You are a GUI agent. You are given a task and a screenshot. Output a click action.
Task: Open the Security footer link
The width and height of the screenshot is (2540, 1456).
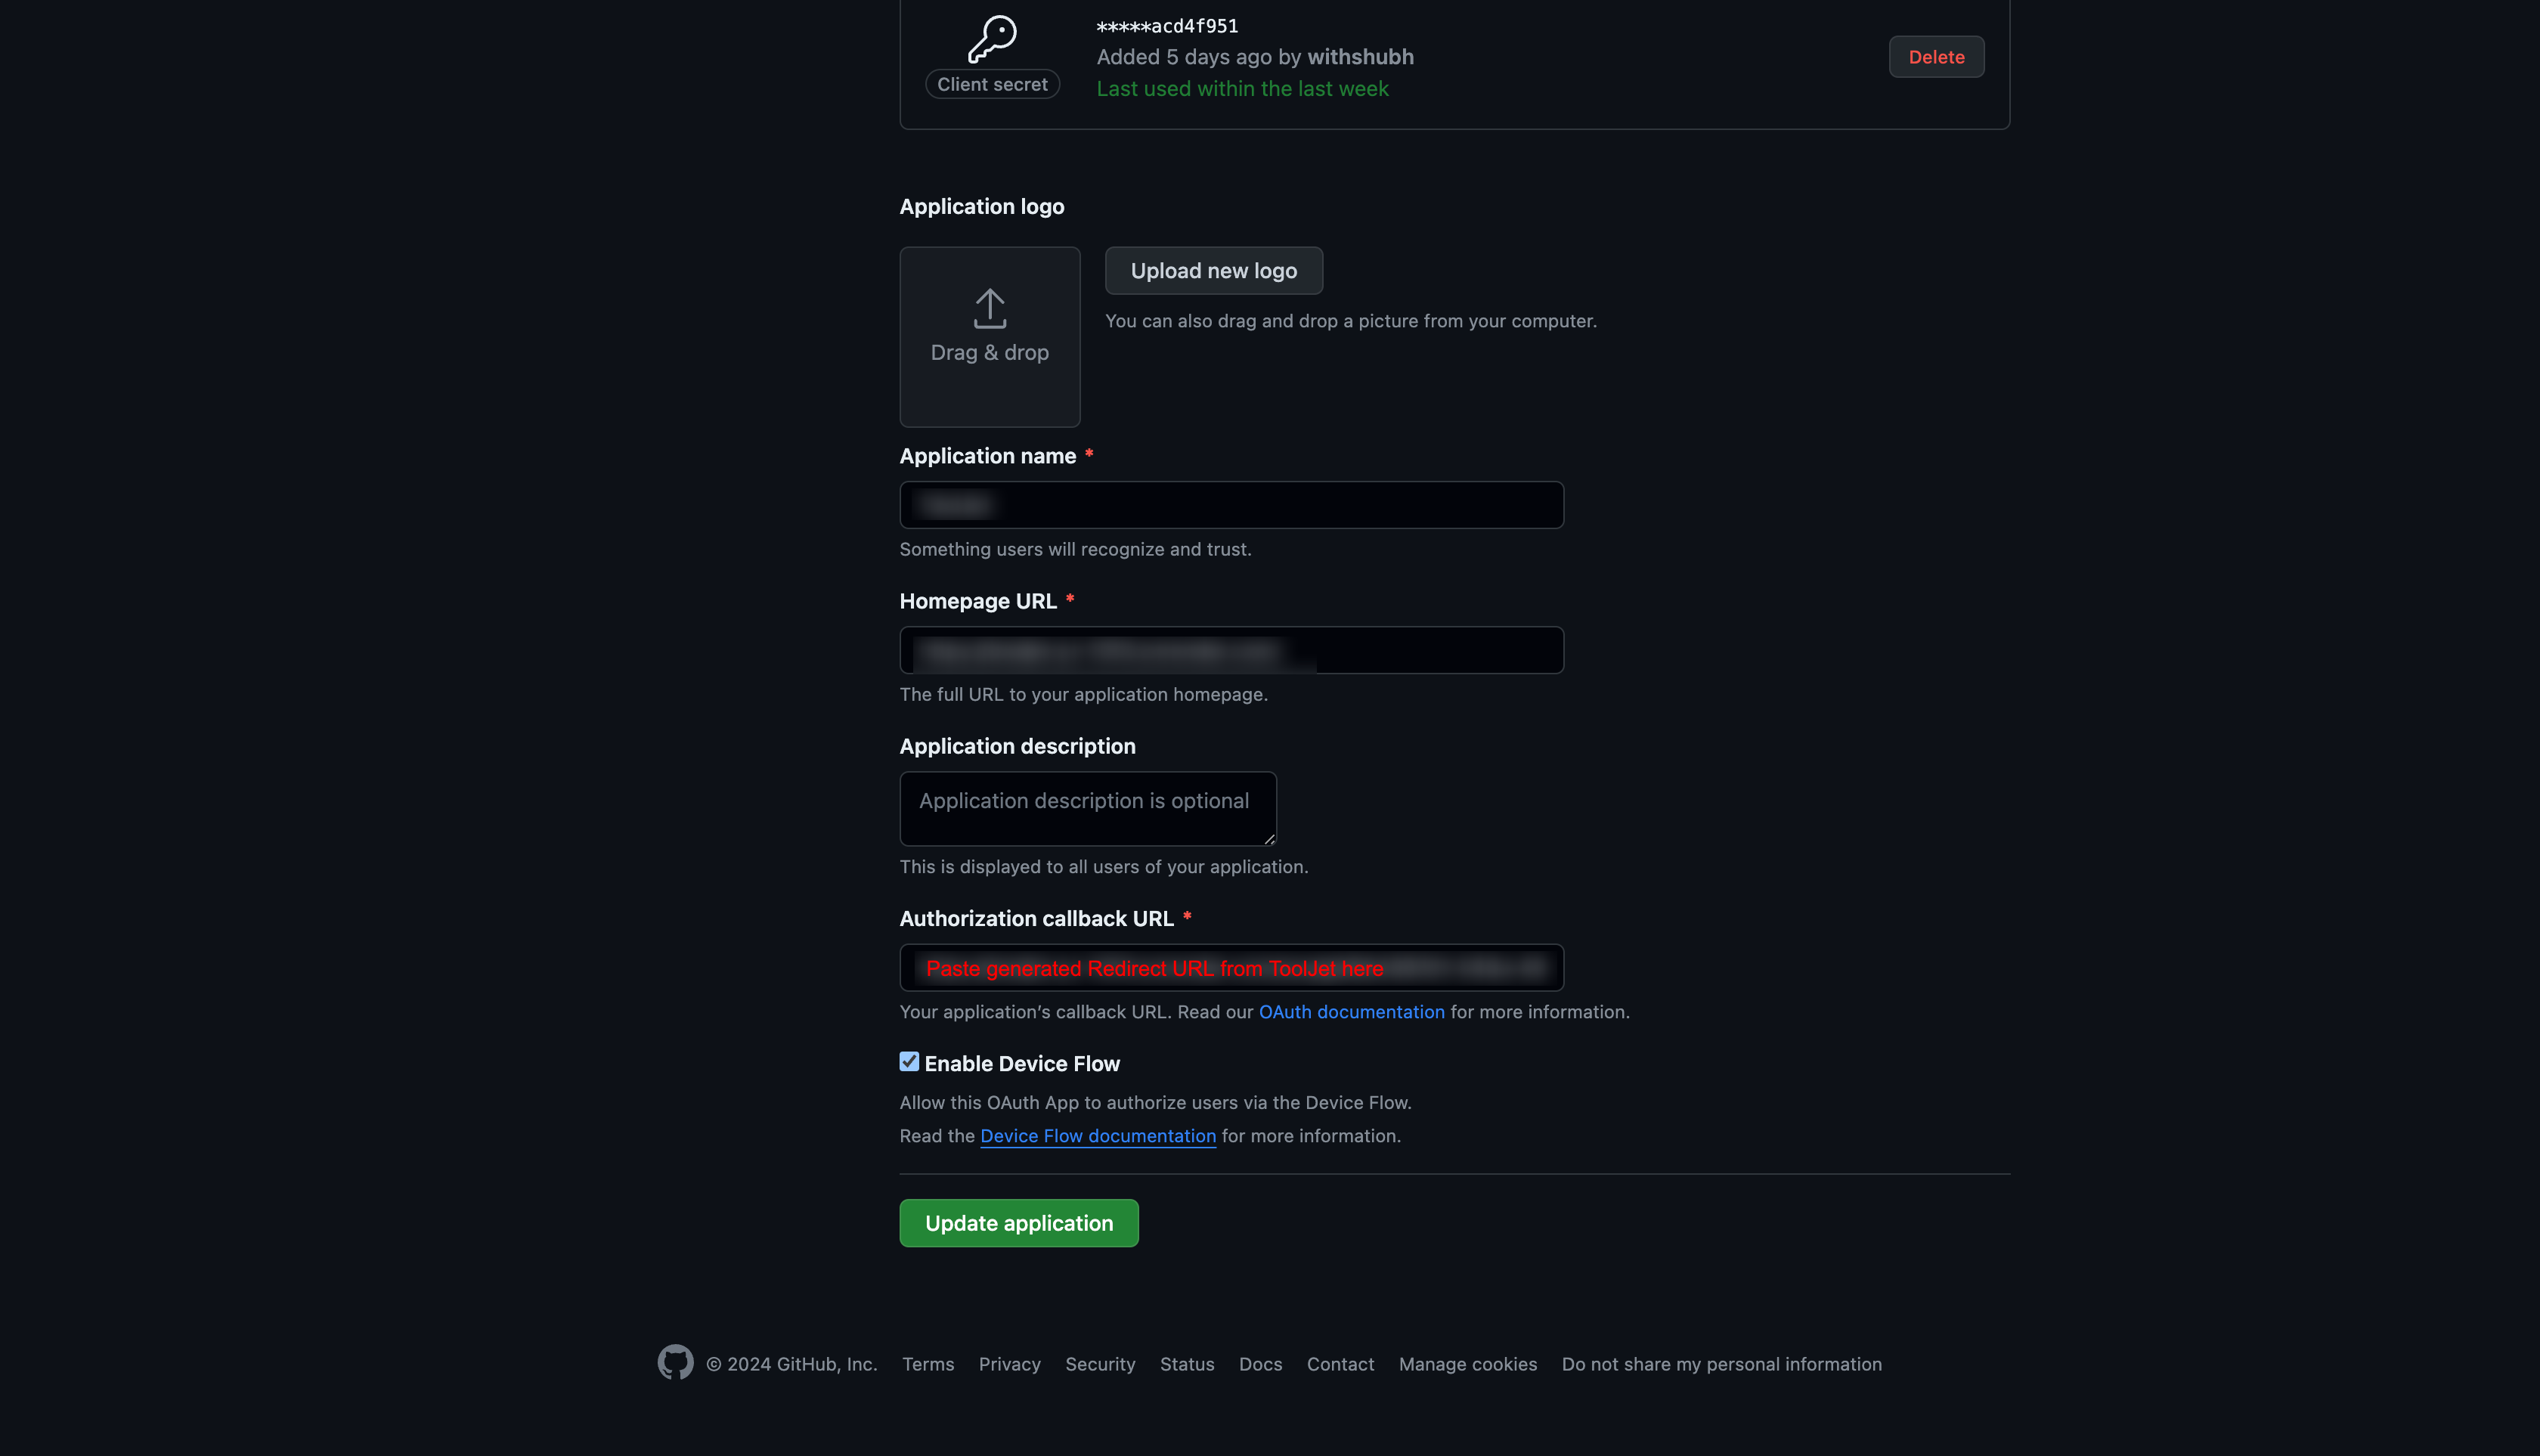click(x=1099, y=1364)
